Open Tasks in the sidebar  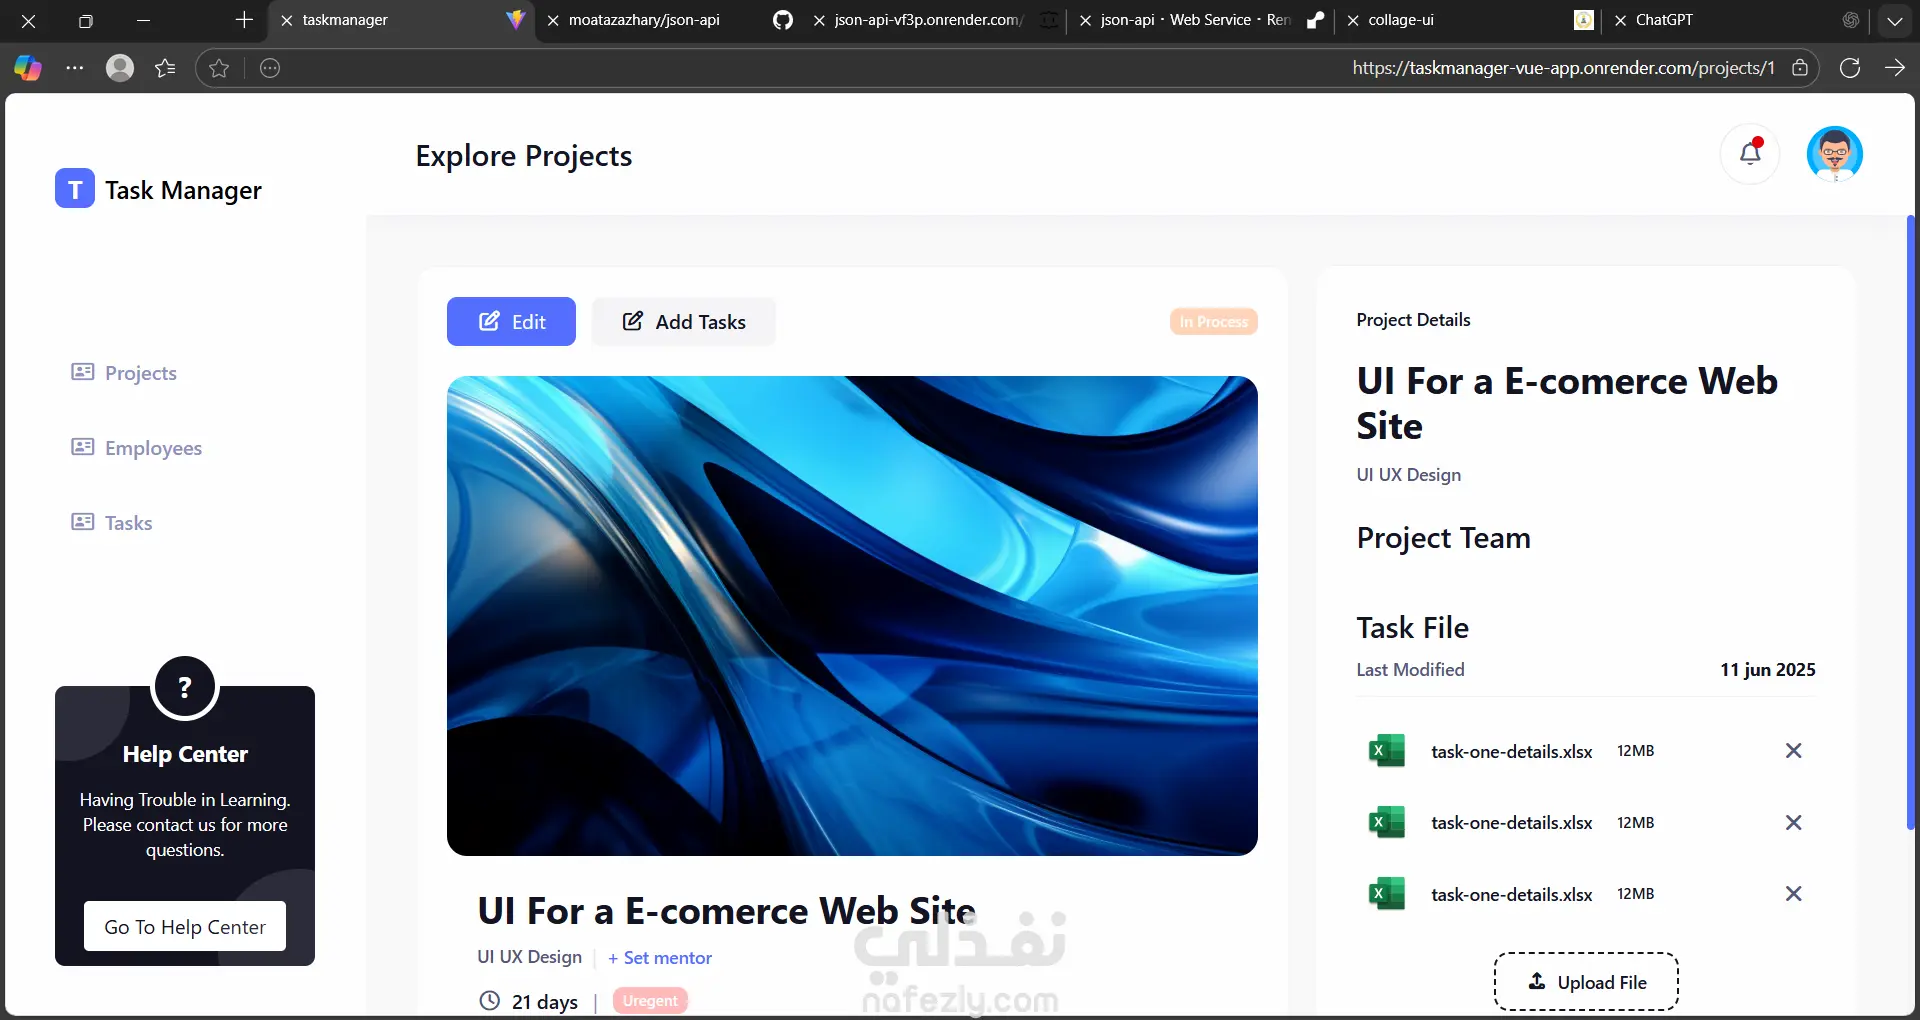(112, 523)
